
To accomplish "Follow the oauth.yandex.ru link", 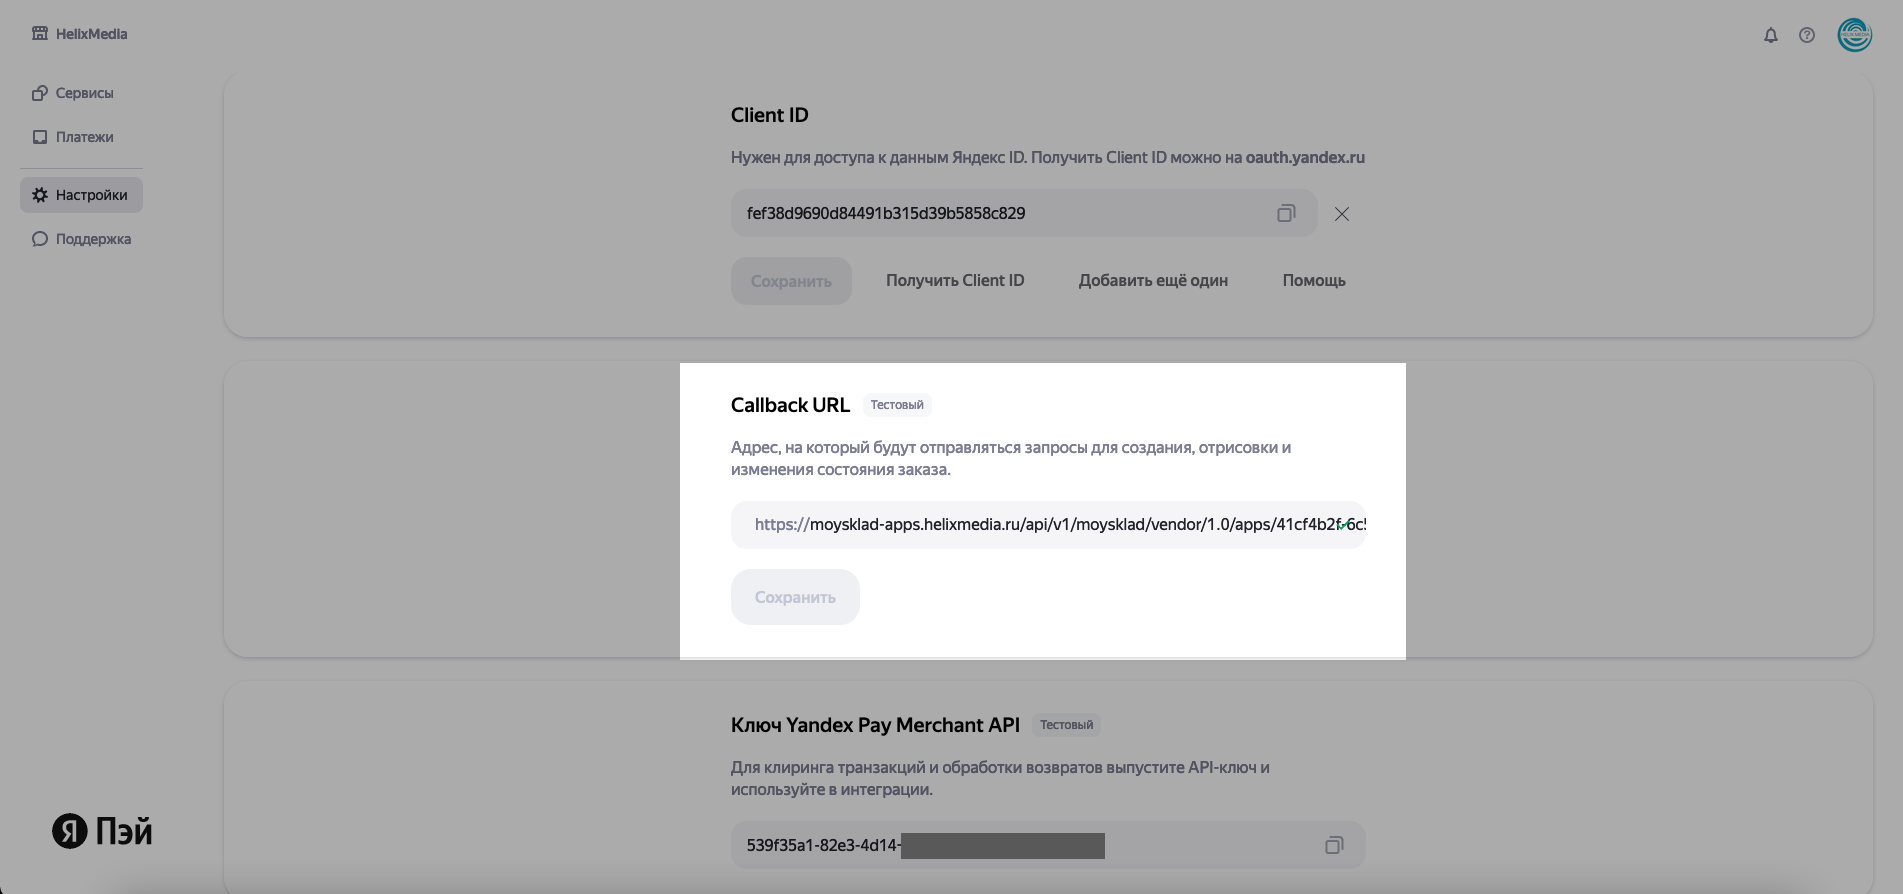I will coord(1305,157).
